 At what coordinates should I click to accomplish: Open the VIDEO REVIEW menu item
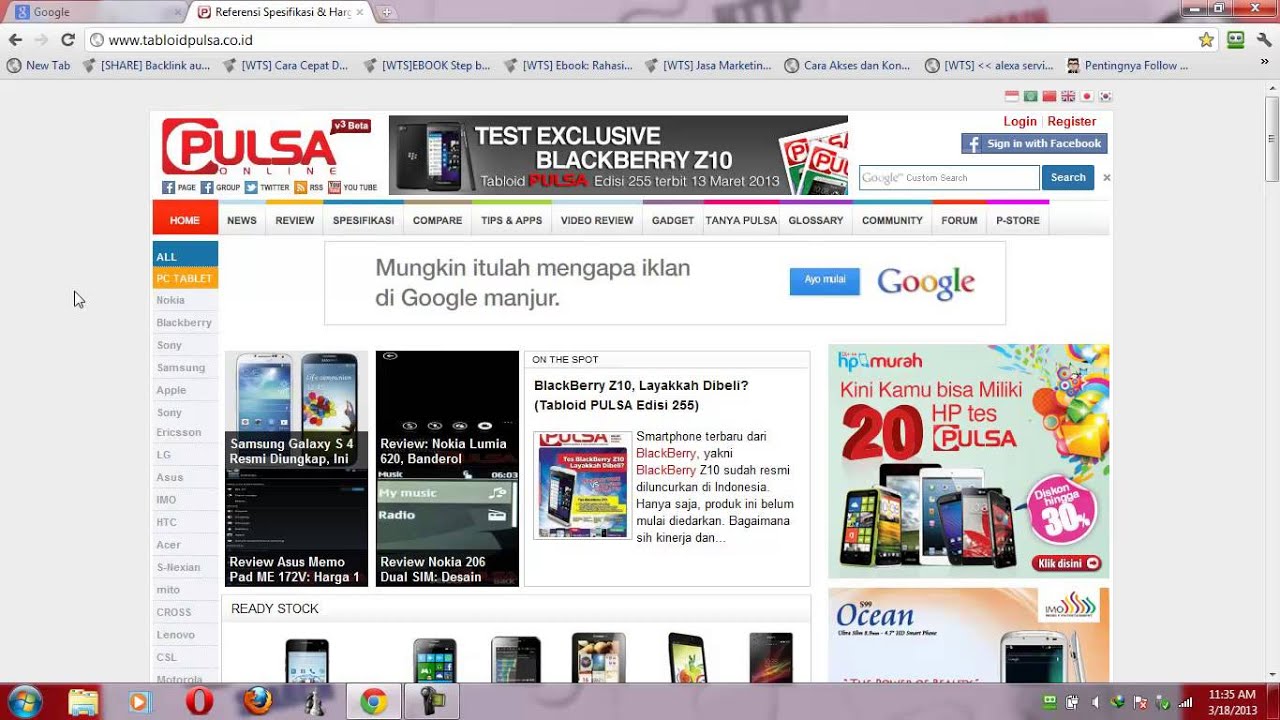[x=597, y=220]
